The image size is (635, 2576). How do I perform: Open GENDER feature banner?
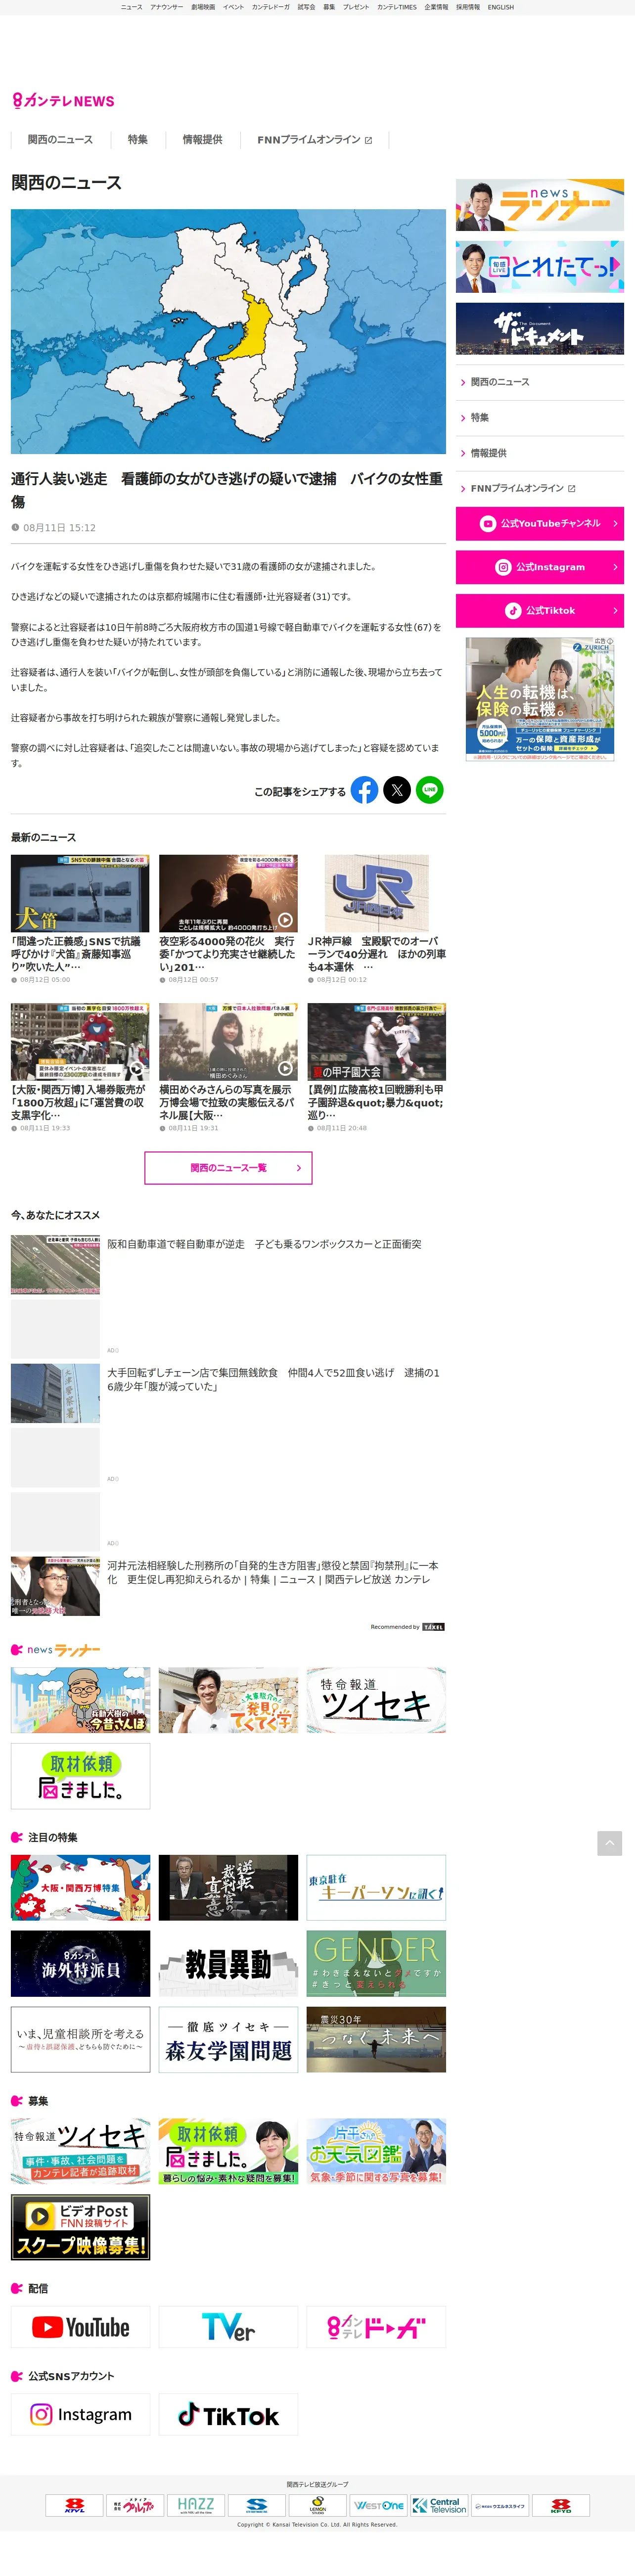[x=376, y=1964]
